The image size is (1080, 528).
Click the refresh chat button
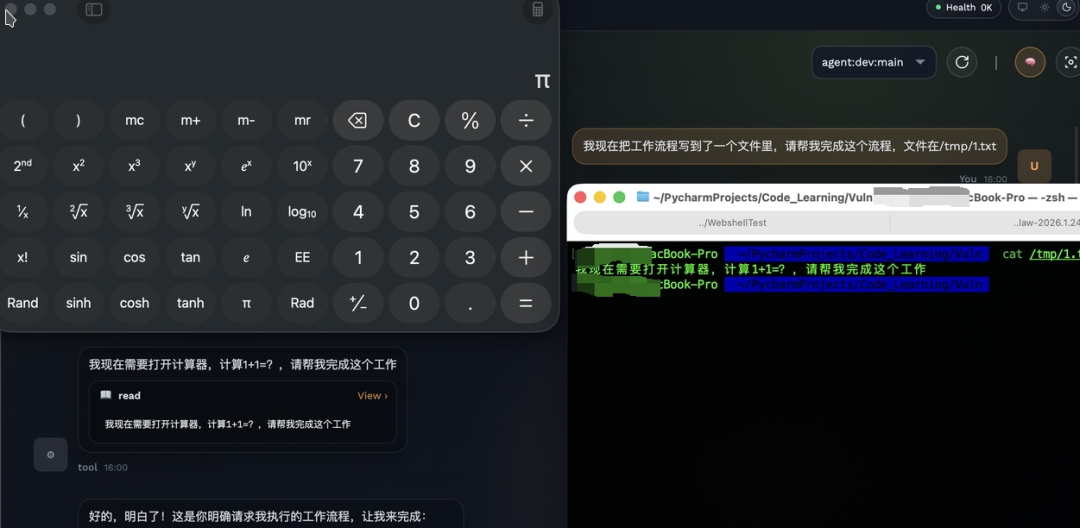click(962, 62)
